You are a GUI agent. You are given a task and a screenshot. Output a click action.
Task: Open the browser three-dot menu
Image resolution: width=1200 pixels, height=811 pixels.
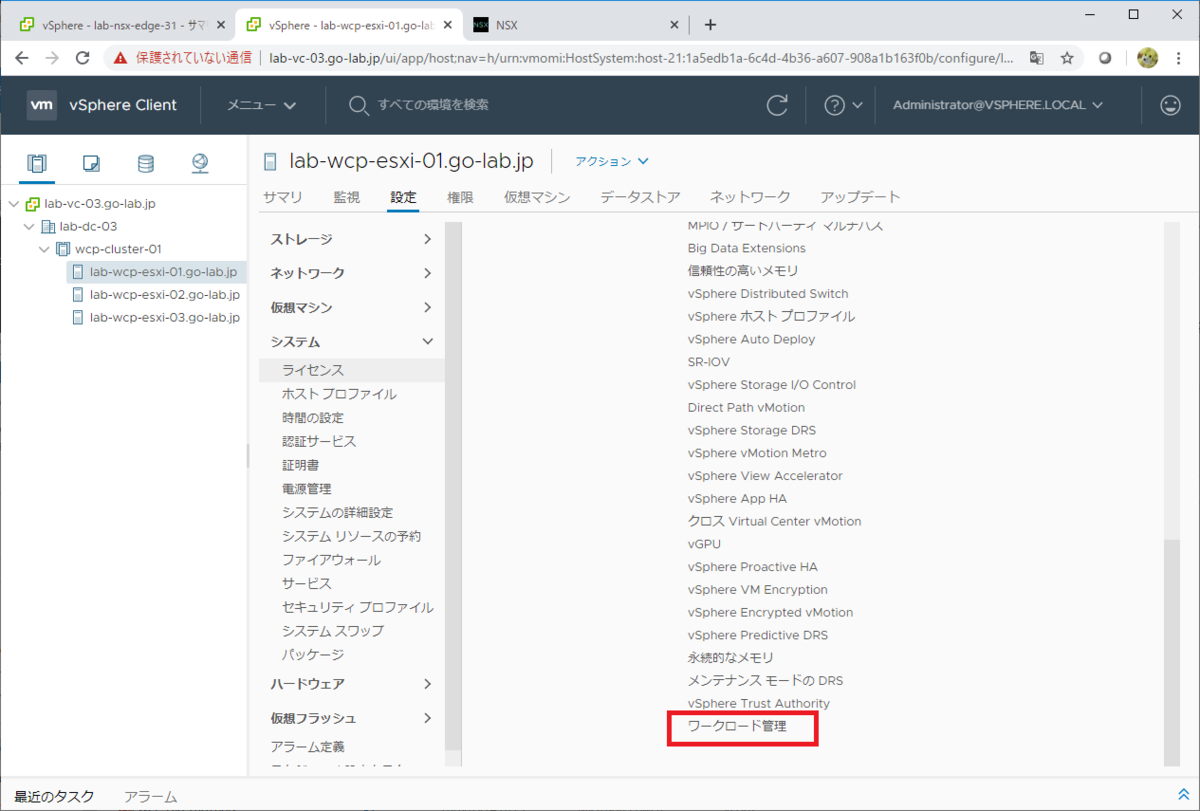[1178, 58]
